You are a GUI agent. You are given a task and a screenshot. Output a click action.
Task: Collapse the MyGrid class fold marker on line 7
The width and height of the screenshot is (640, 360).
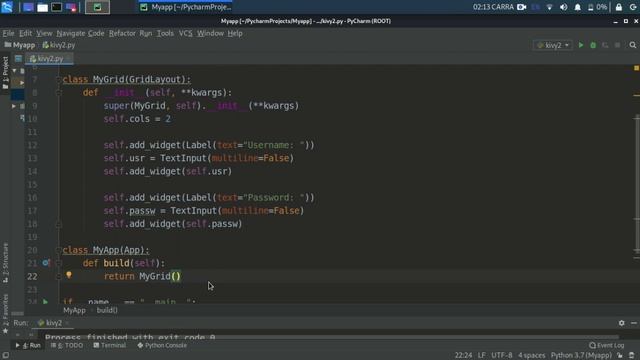58,80
